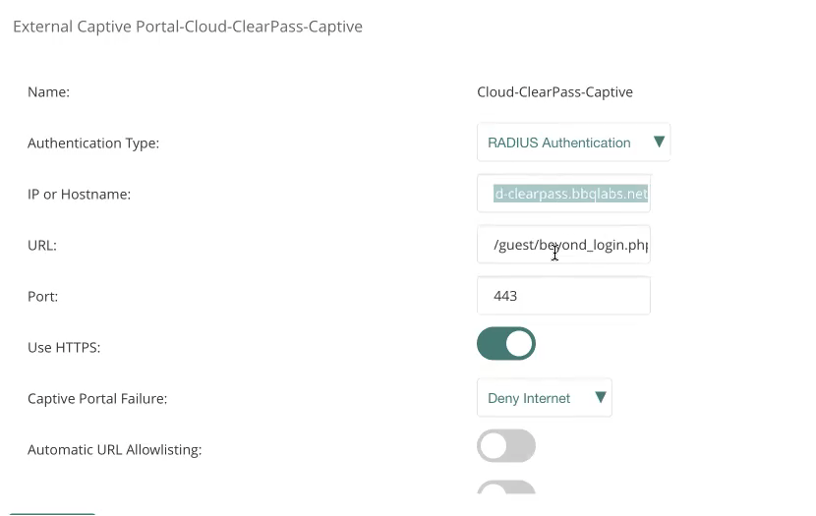This screenshot has height=516, width=816.
Task: Click the Authentication Type: label
Action: point(93,143)
